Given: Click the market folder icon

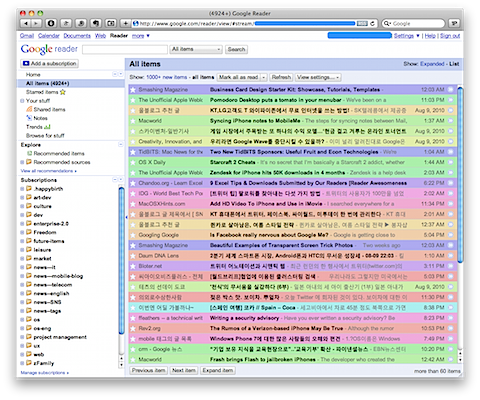Looking at the screenshot, I should click(x=29, y=258).
